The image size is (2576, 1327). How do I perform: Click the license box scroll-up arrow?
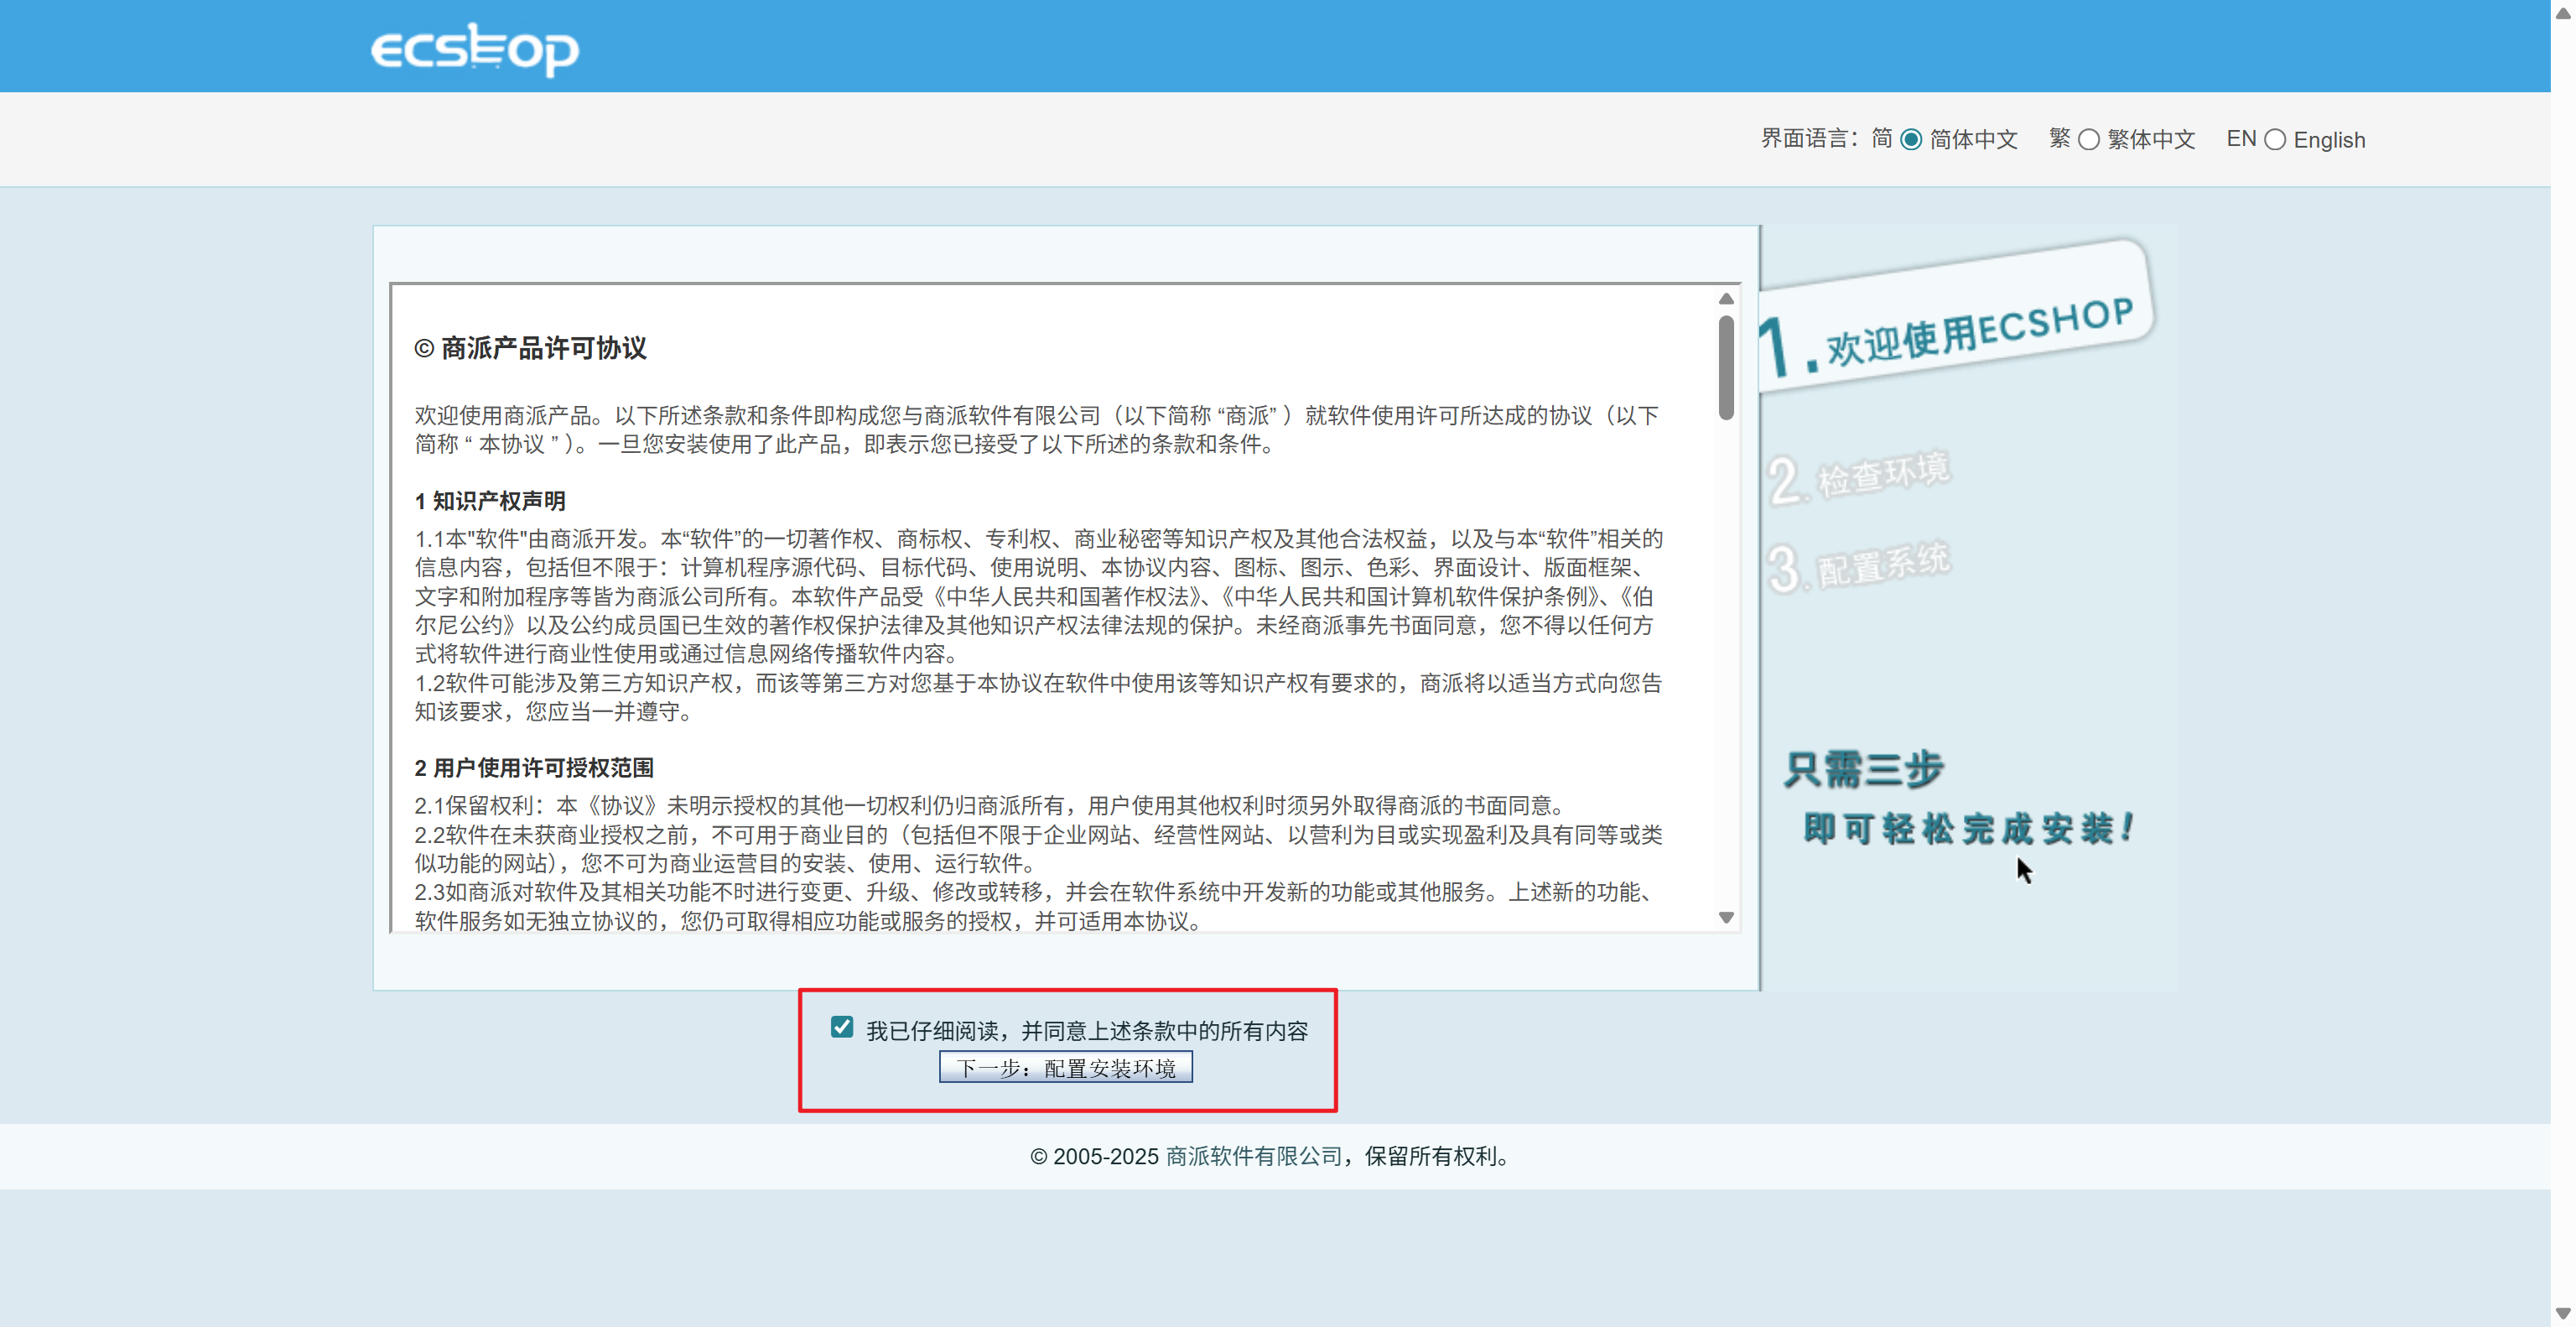1726,299
